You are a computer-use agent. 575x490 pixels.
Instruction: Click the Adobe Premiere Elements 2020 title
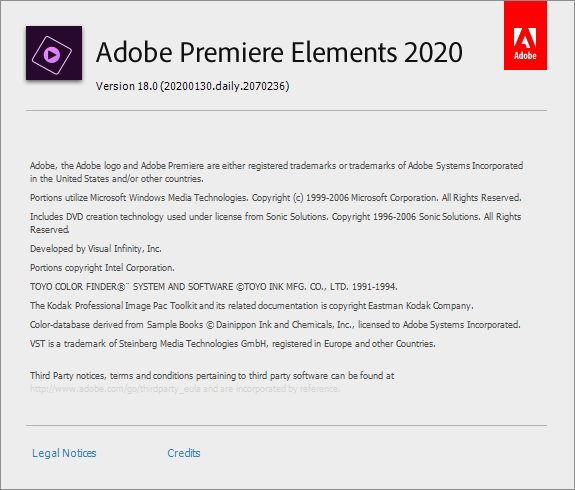click(x=279, y=52)
